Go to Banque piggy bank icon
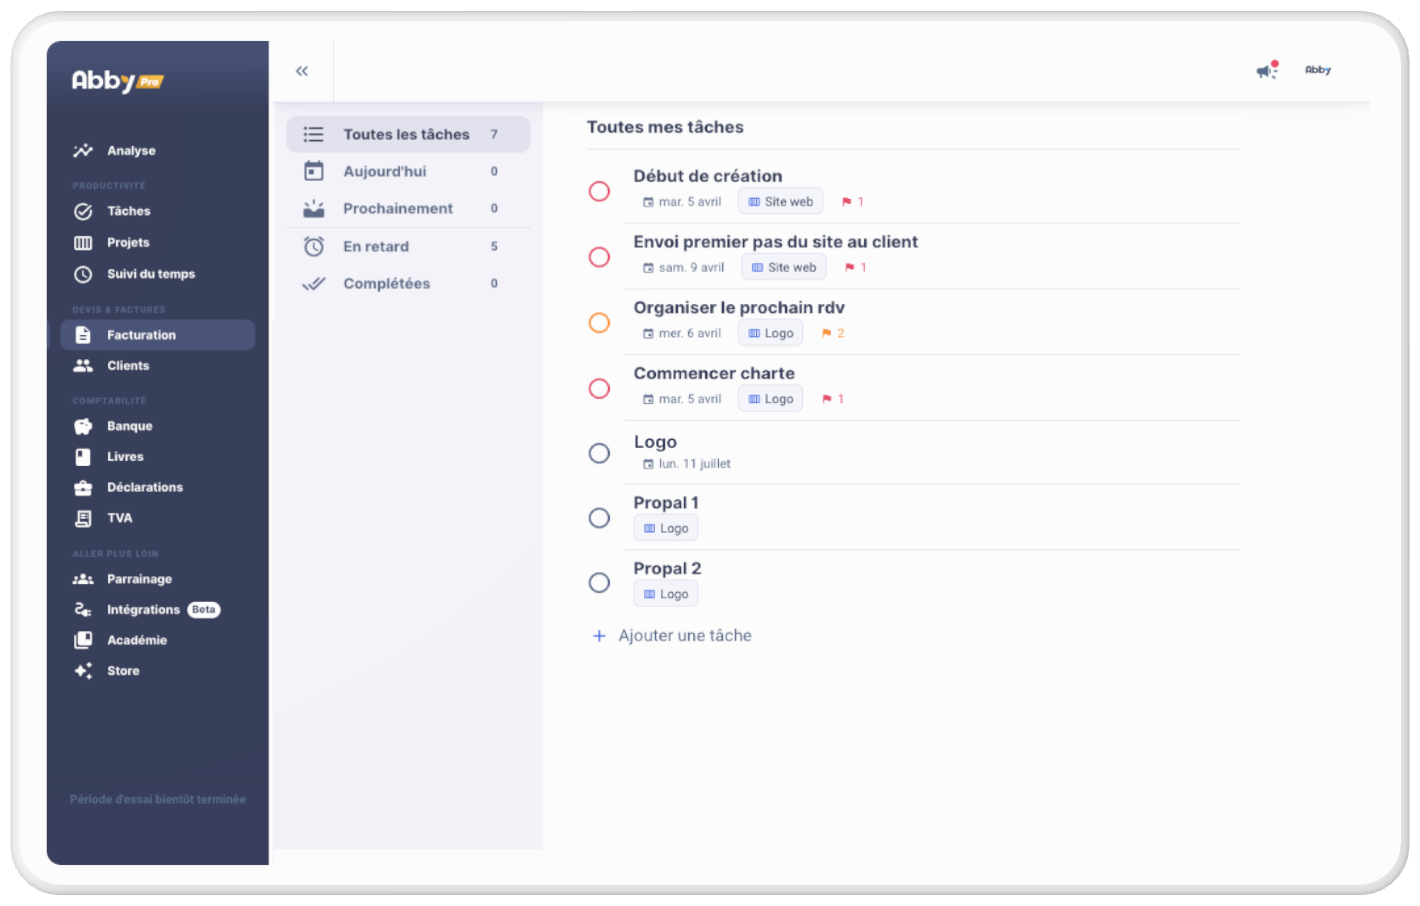 click(x=83, y=426)
